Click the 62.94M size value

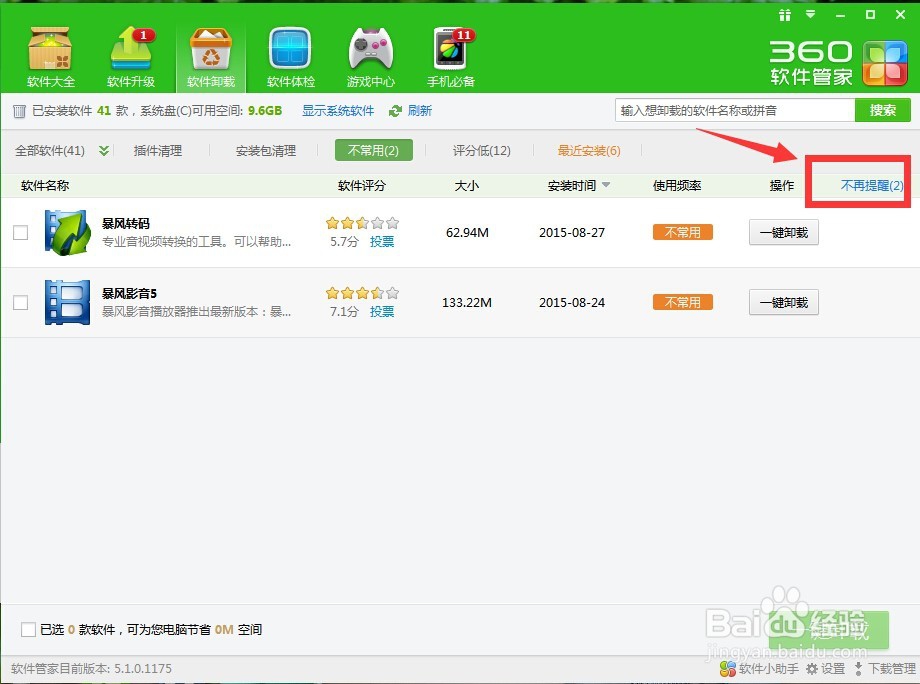tap(467, 232)
